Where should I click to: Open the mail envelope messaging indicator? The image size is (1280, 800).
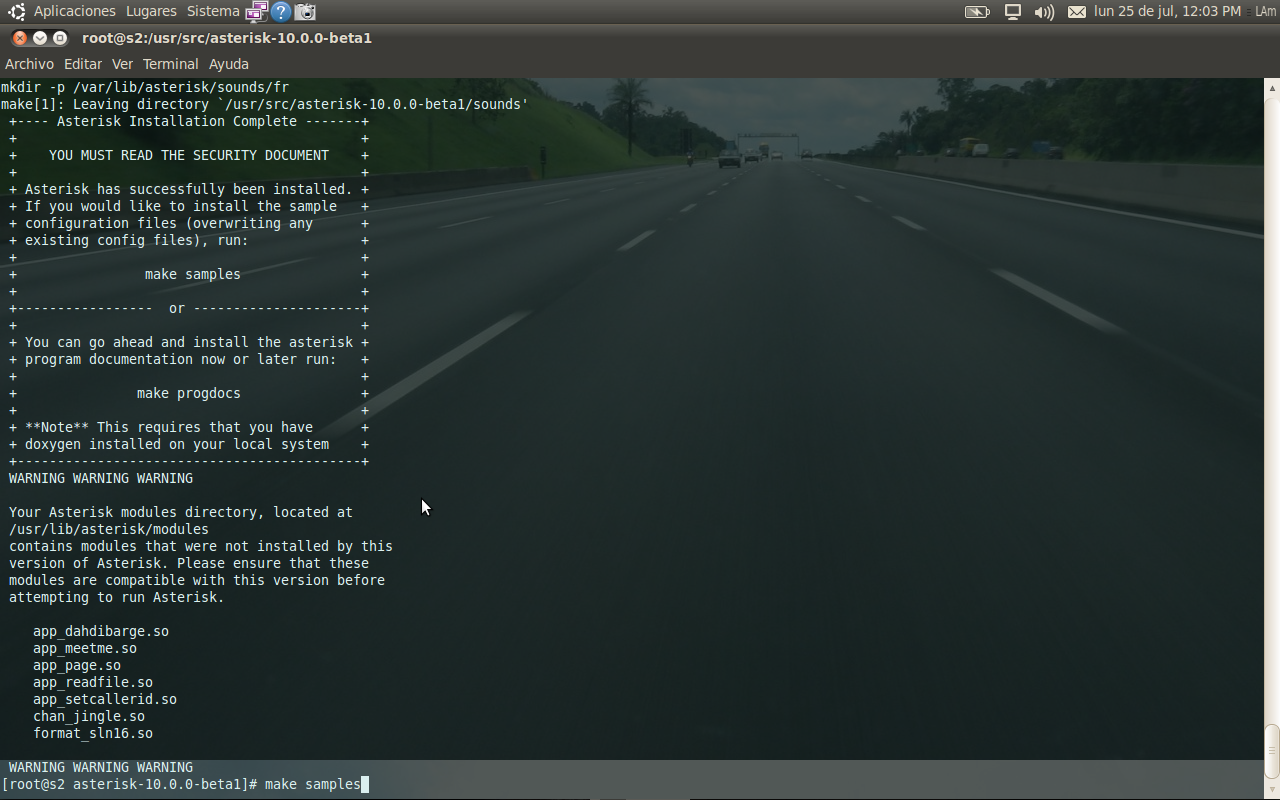(1077, 12)
